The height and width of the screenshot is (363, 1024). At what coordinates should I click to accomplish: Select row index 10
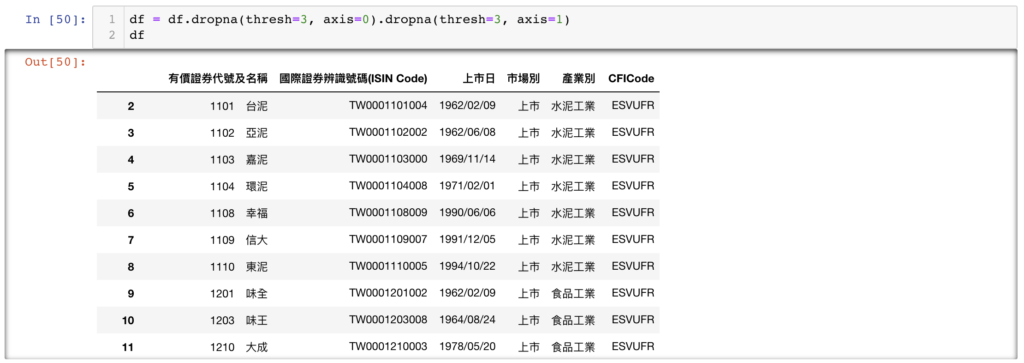128,320
